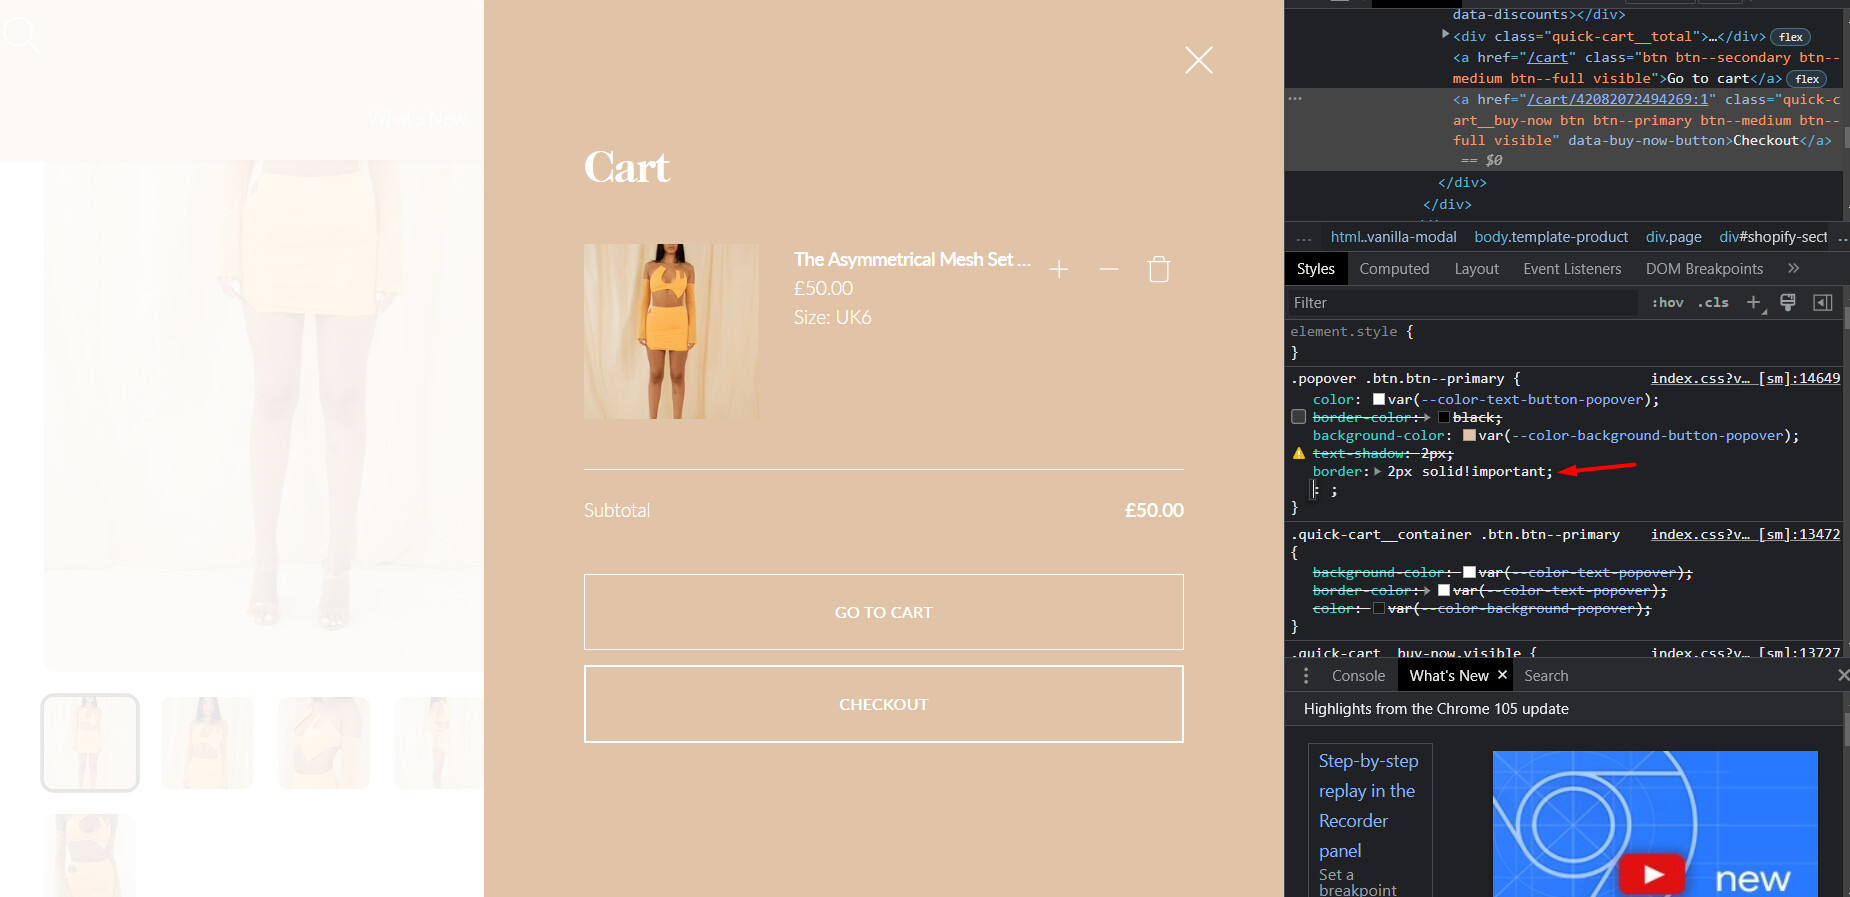Toggle the computed styles sidebar icon
The image size is (1850, 897).
(1823, 302)
